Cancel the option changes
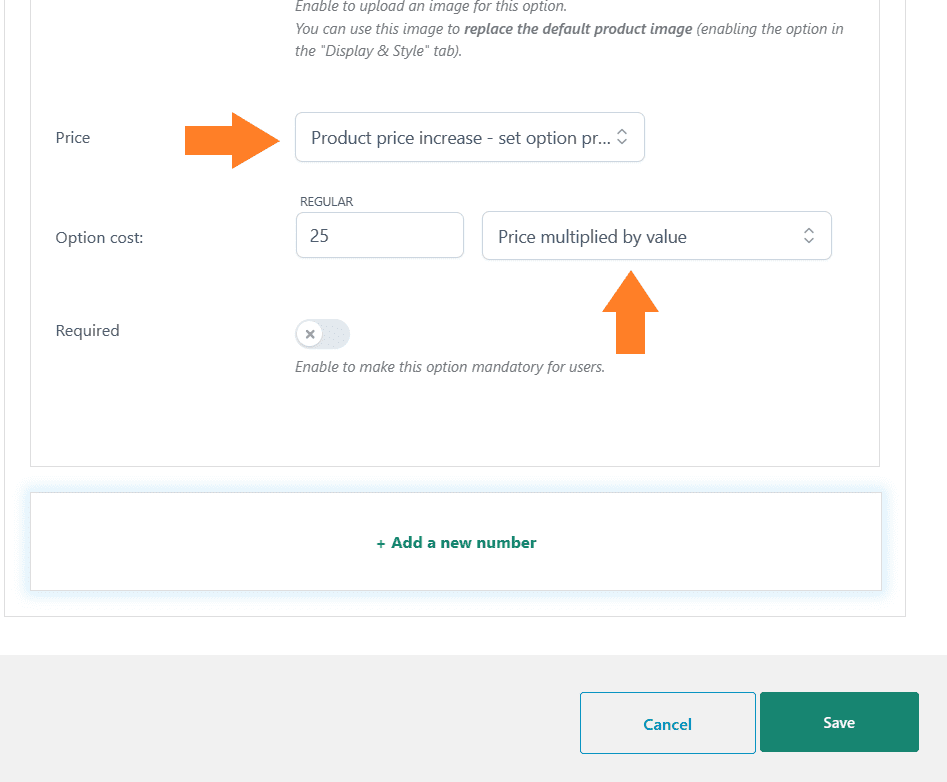Image resolution: width=947 pixels, height=782 pixels. tap(667, 723)
